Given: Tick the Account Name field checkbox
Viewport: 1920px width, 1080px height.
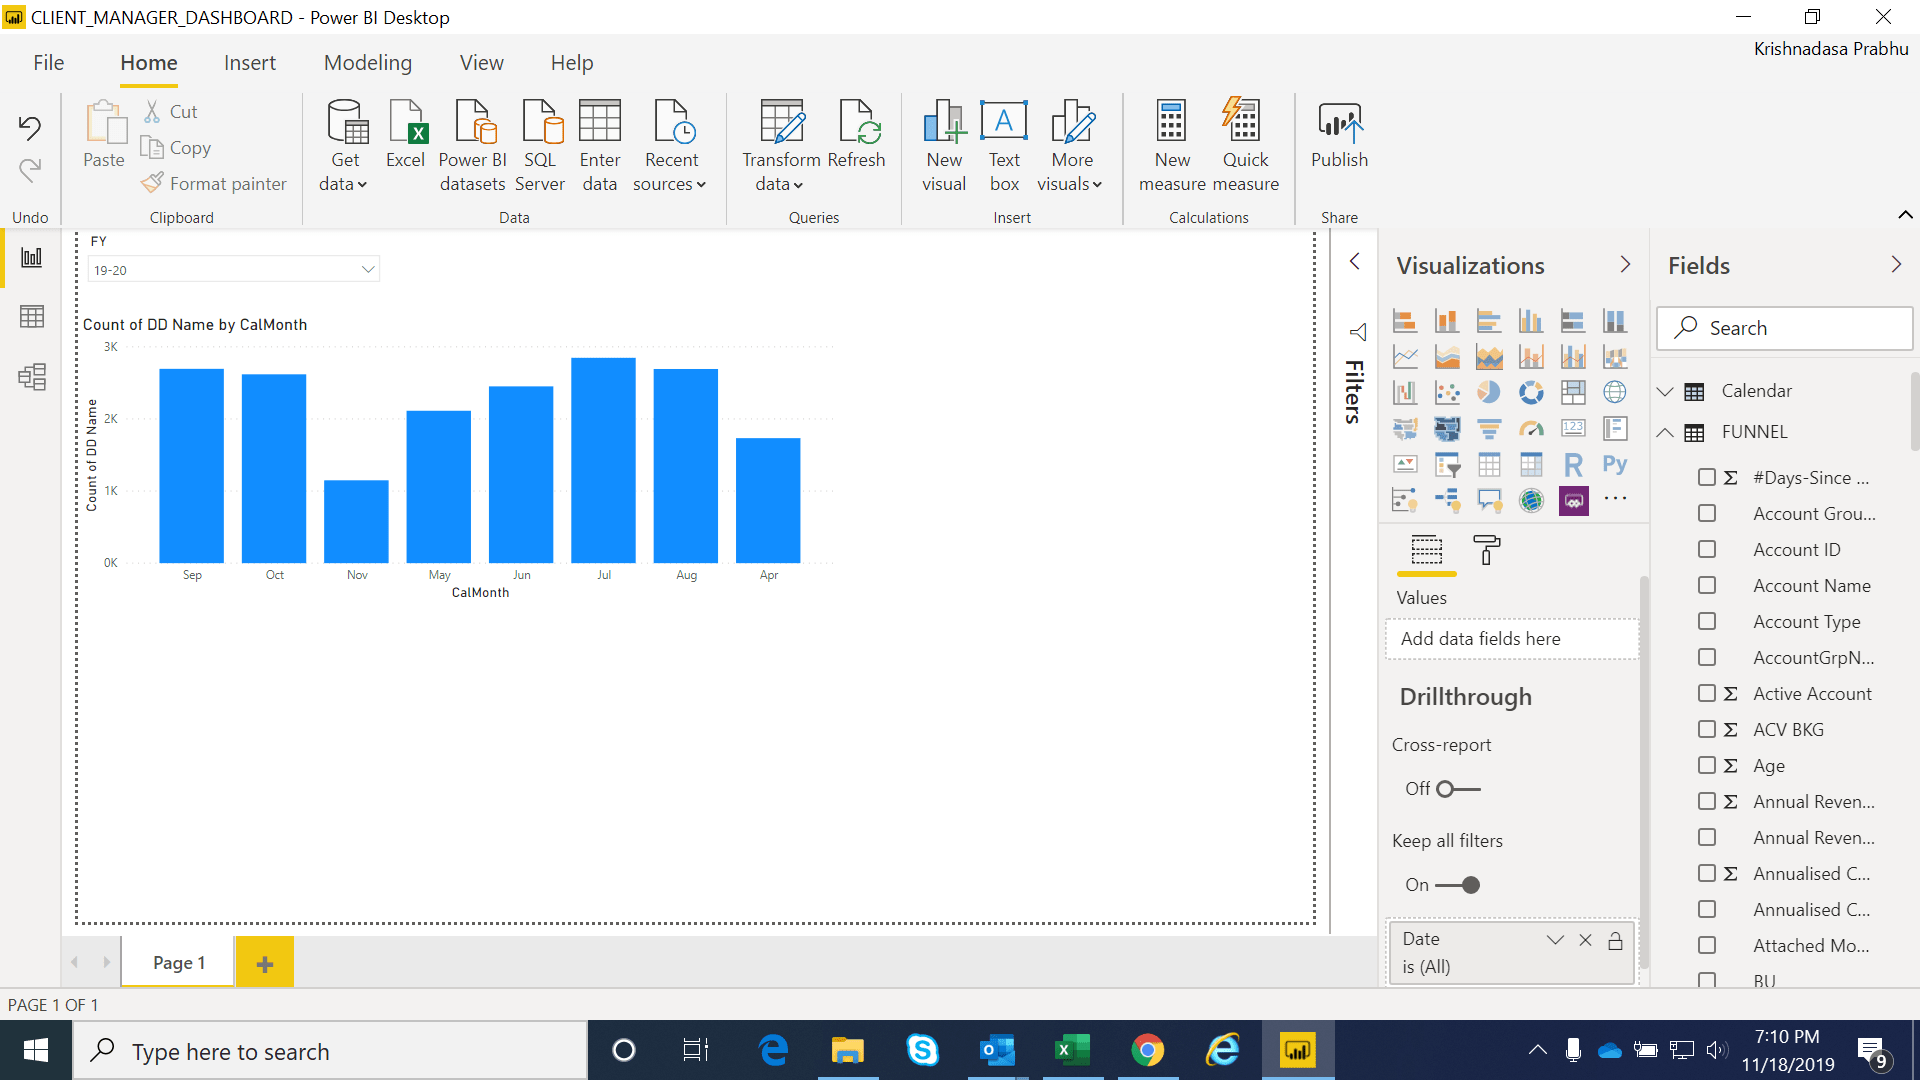Looking at the screenshot, I should (x=1707, y=586).
